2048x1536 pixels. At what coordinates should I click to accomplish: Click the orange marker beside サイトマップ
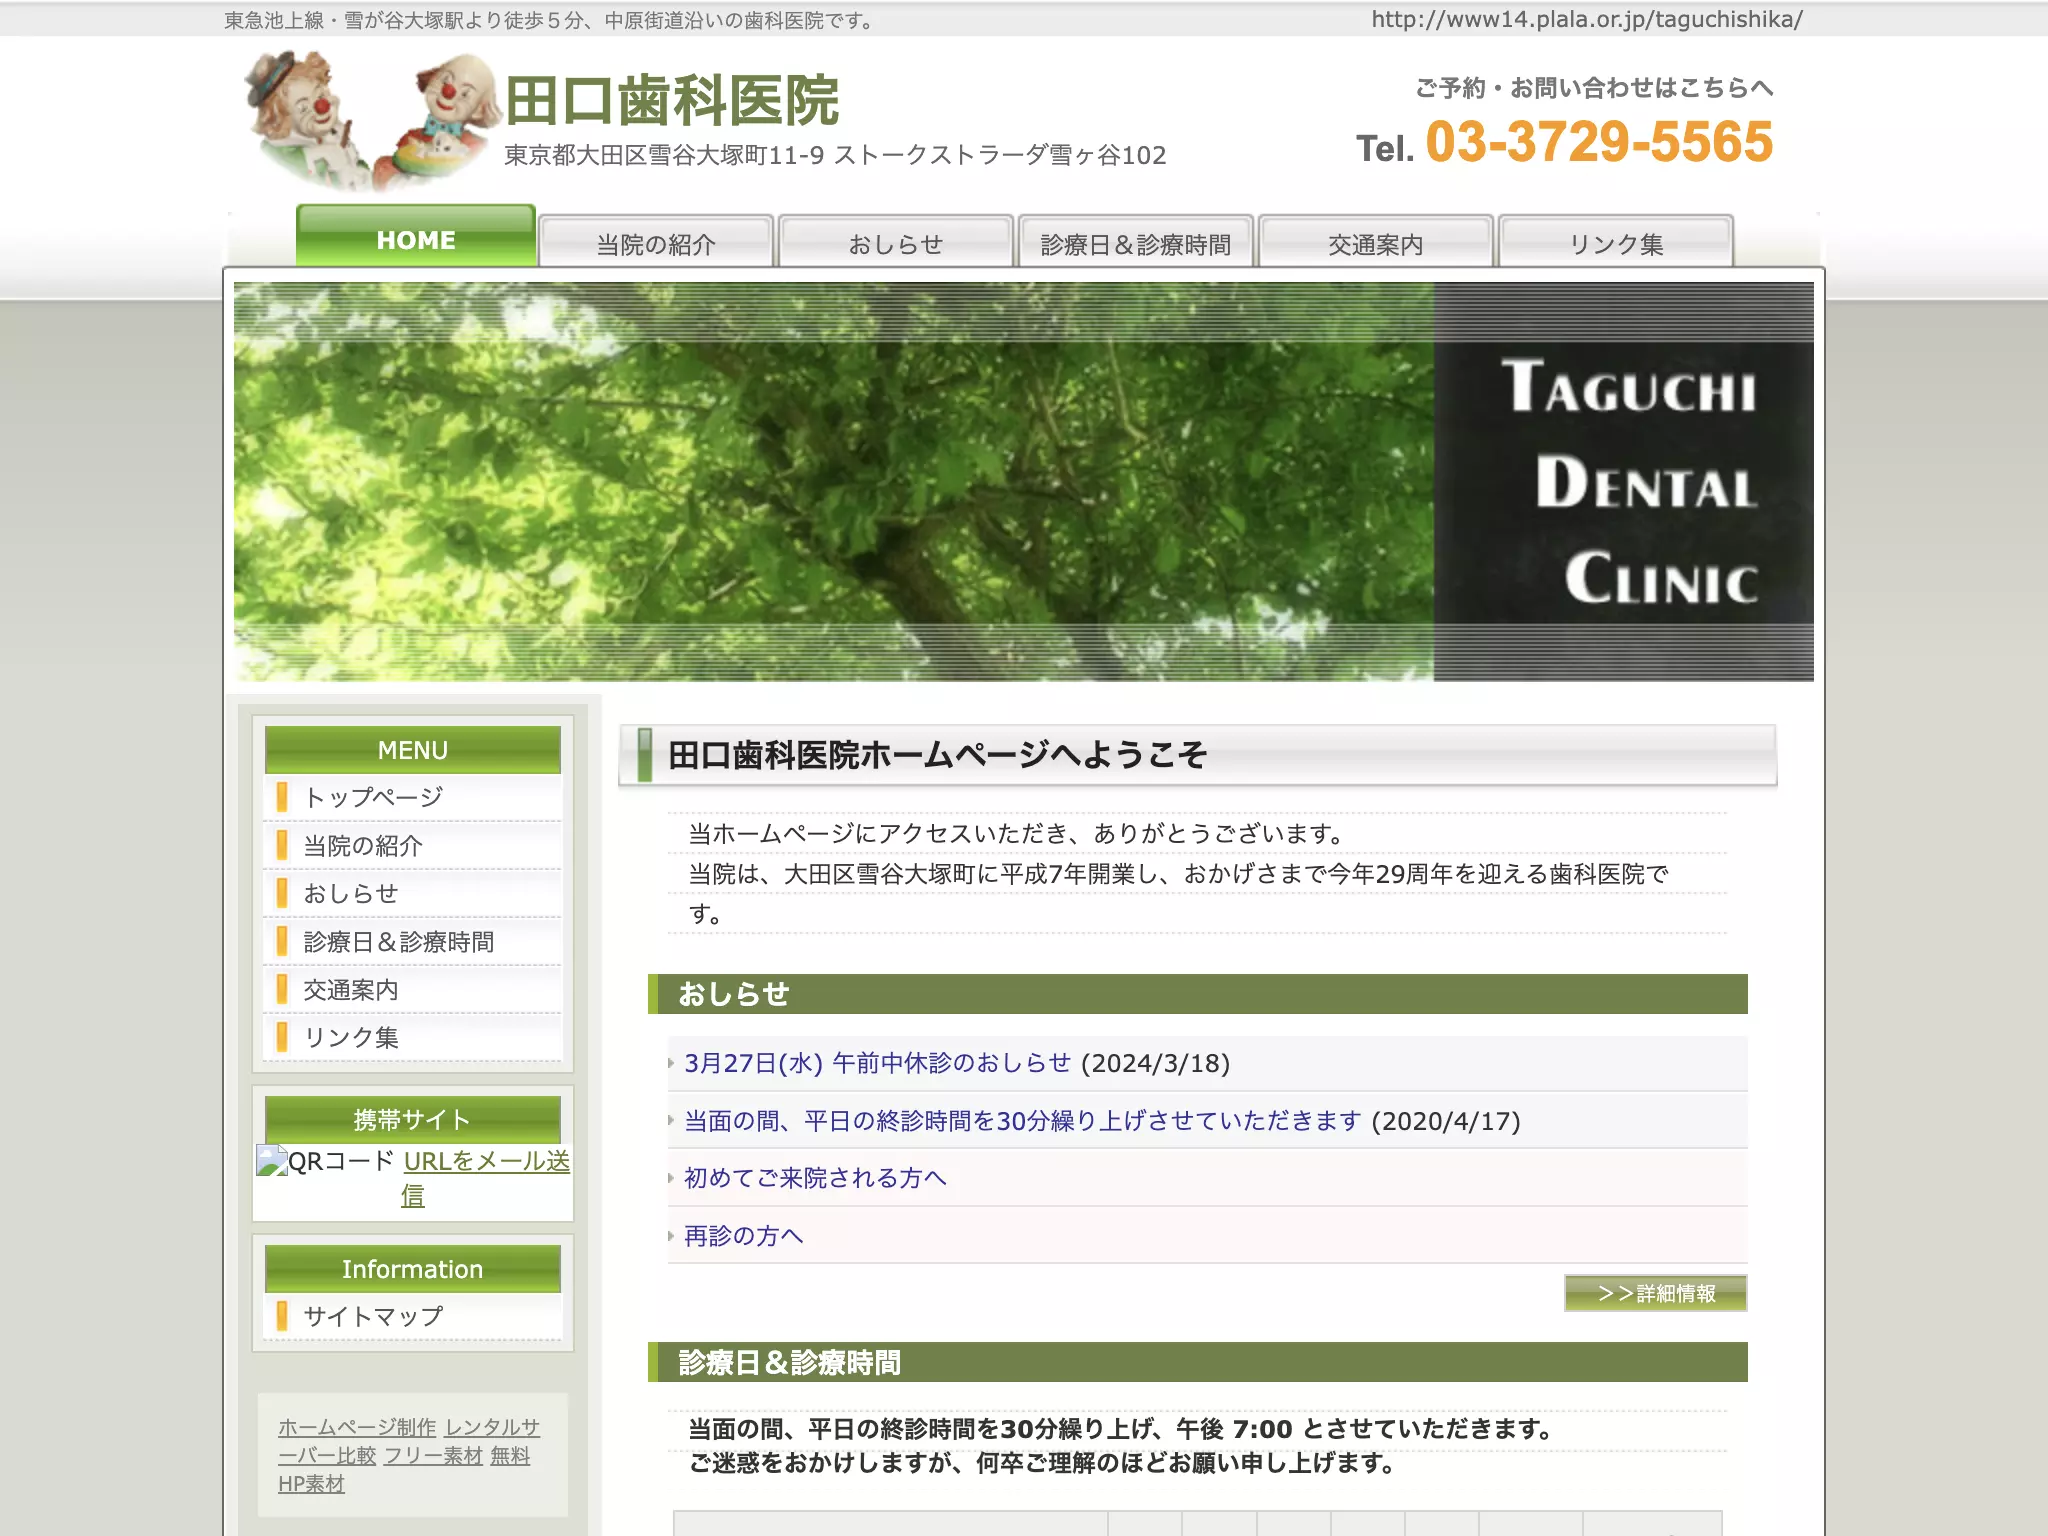click(x=282, y=1316)
